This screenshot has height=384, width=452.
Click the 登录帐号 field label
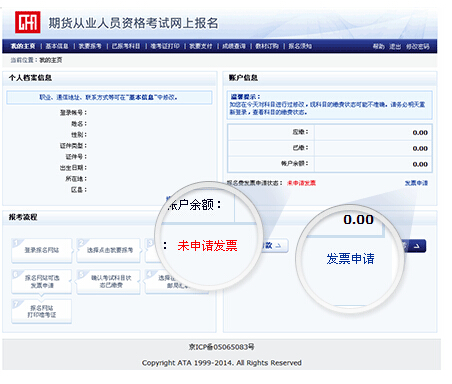[x=73, y=113]
